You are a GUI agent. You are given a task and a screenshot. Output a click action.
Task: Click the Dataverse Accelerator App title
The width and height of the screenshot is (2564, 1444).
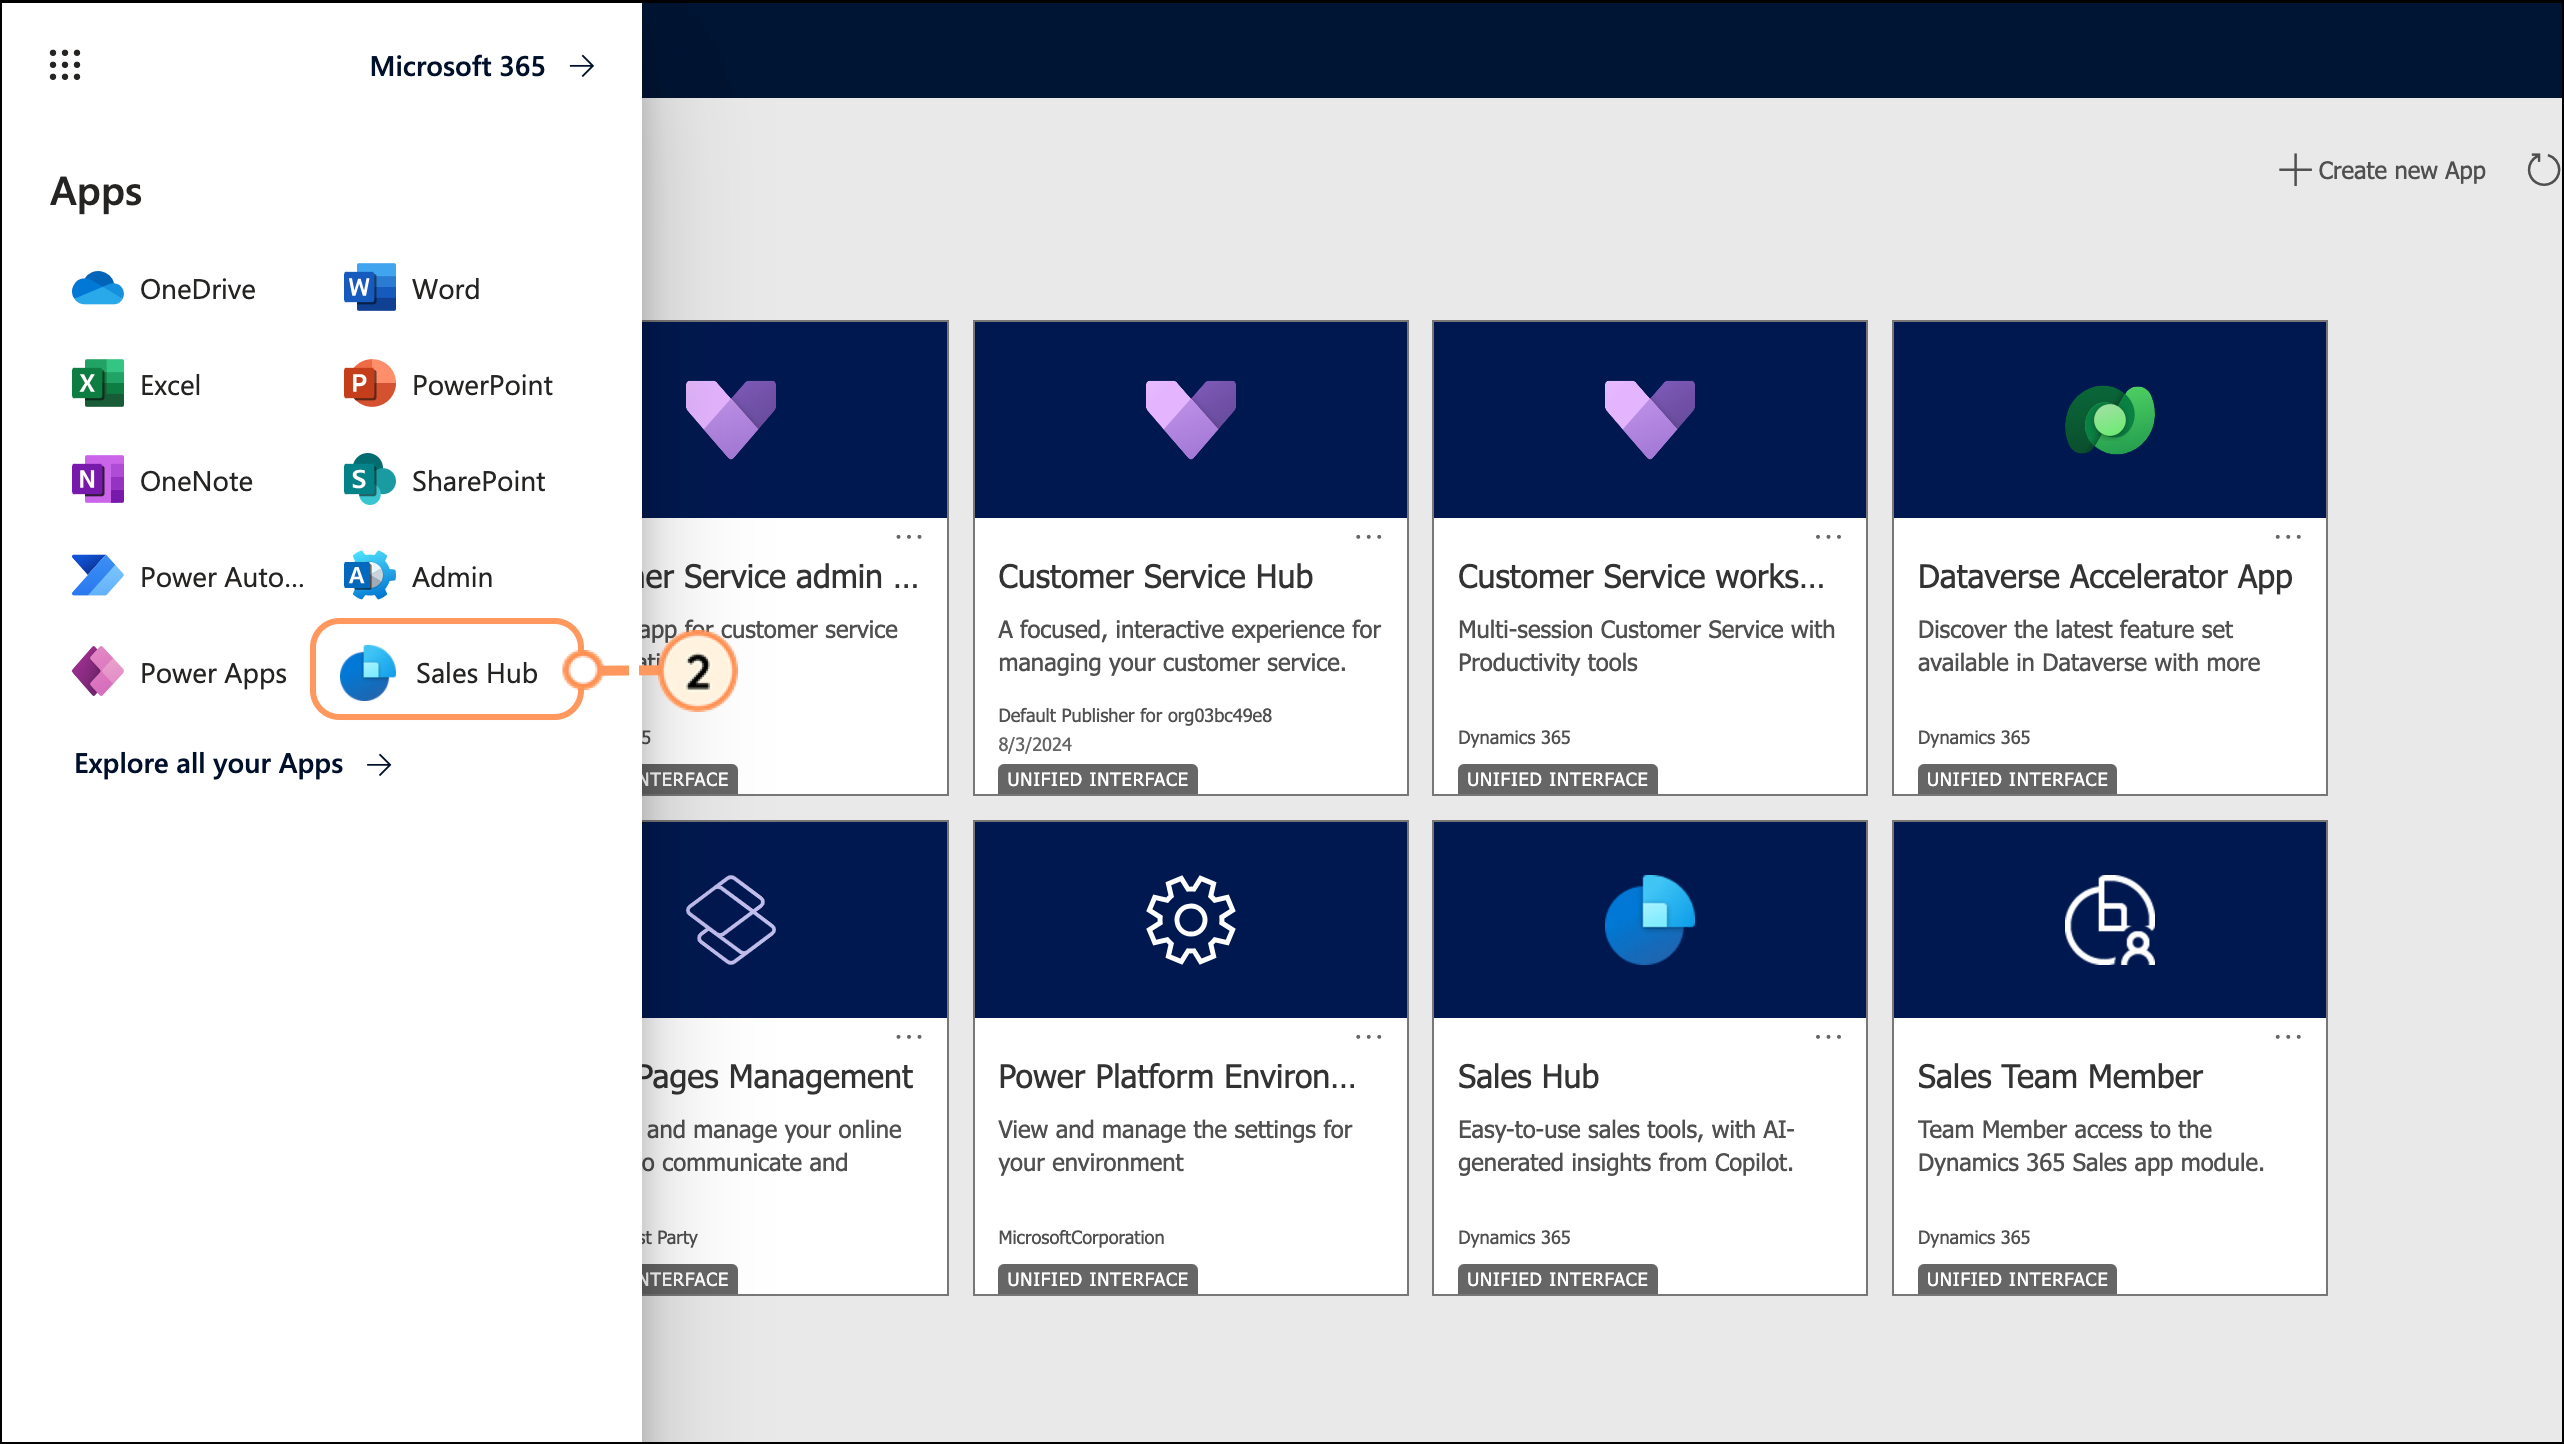pos(2105,577)
